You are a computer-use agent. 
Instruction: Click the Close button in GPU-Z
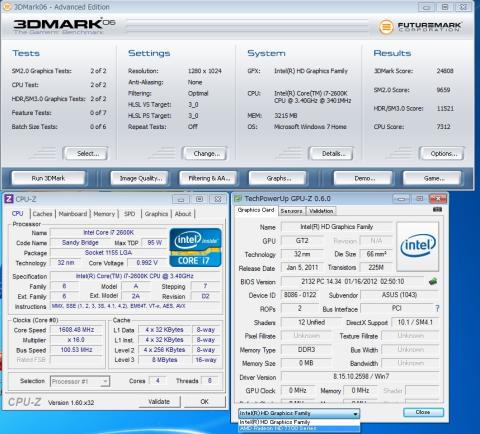(x=423, y=412)
